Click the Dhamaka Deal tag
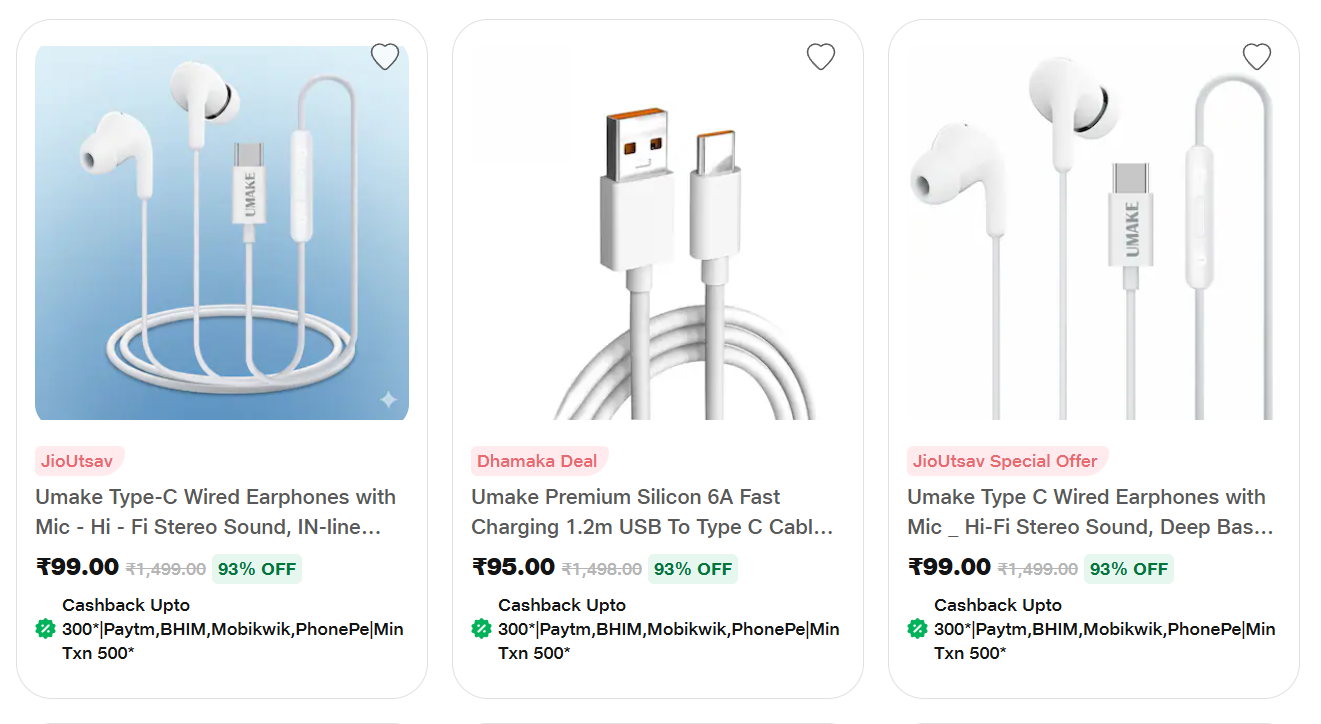The width and height of the screenshot is (1321, 724). pos(538,461)
